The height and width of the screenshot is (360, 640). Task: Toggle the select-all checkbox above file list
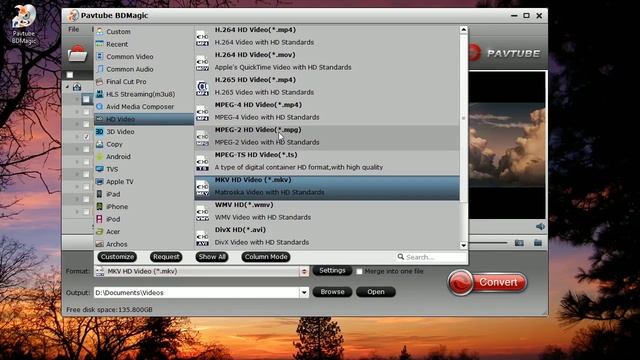(x=70, y=75)
